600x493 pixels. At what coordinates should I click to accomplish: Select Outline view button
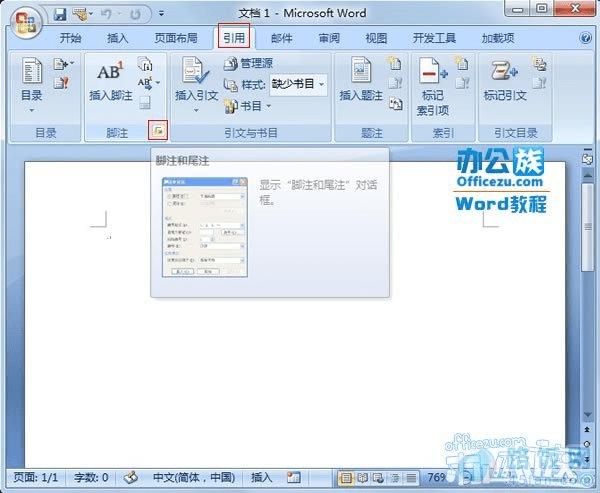click(x=395, y=478)
